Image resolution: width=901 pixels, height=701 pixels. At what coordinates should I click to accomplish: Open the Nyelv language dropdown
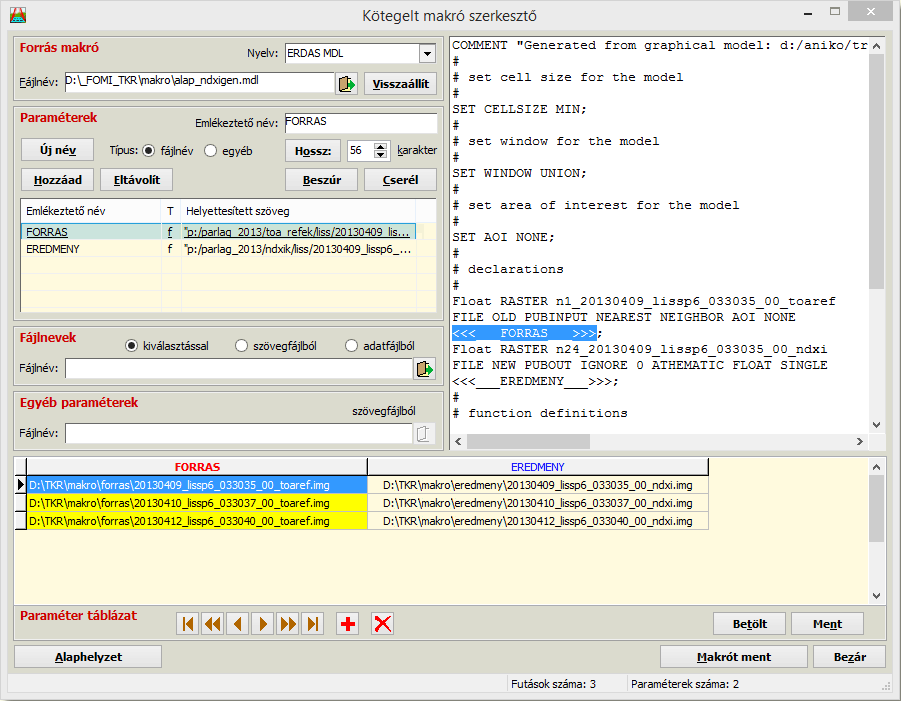pos(427,53)
